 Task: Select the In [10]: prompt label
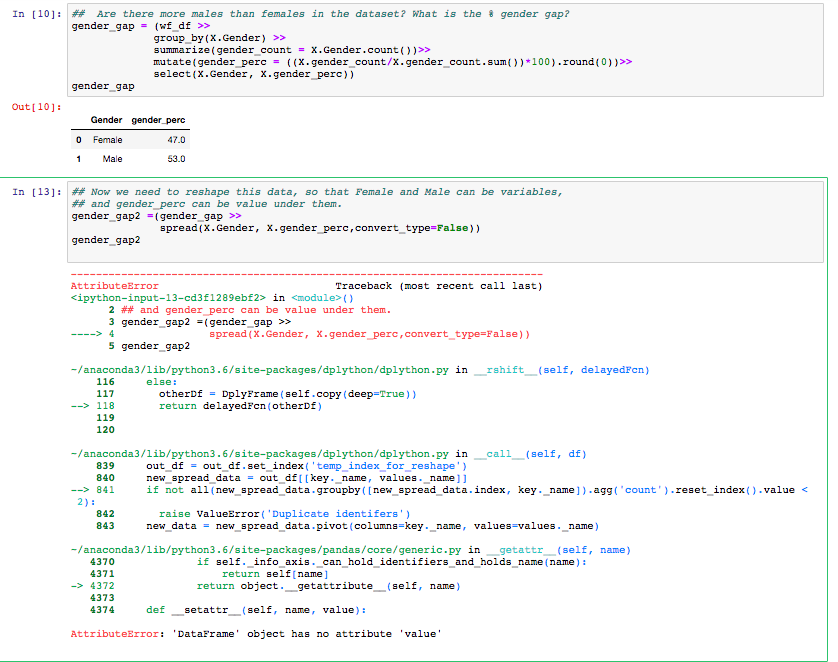click(x=37, y=14)
